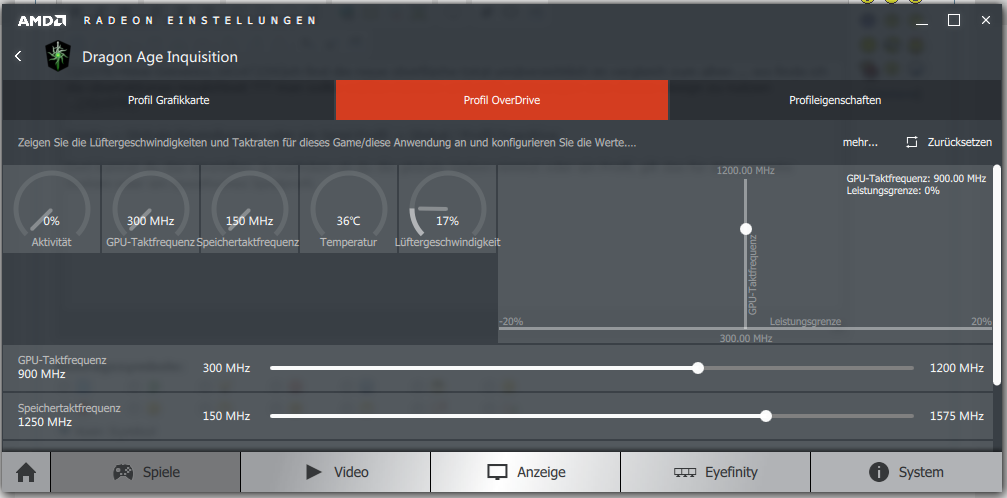Click the 1575 MHz maximum memory label

[957, 416]
